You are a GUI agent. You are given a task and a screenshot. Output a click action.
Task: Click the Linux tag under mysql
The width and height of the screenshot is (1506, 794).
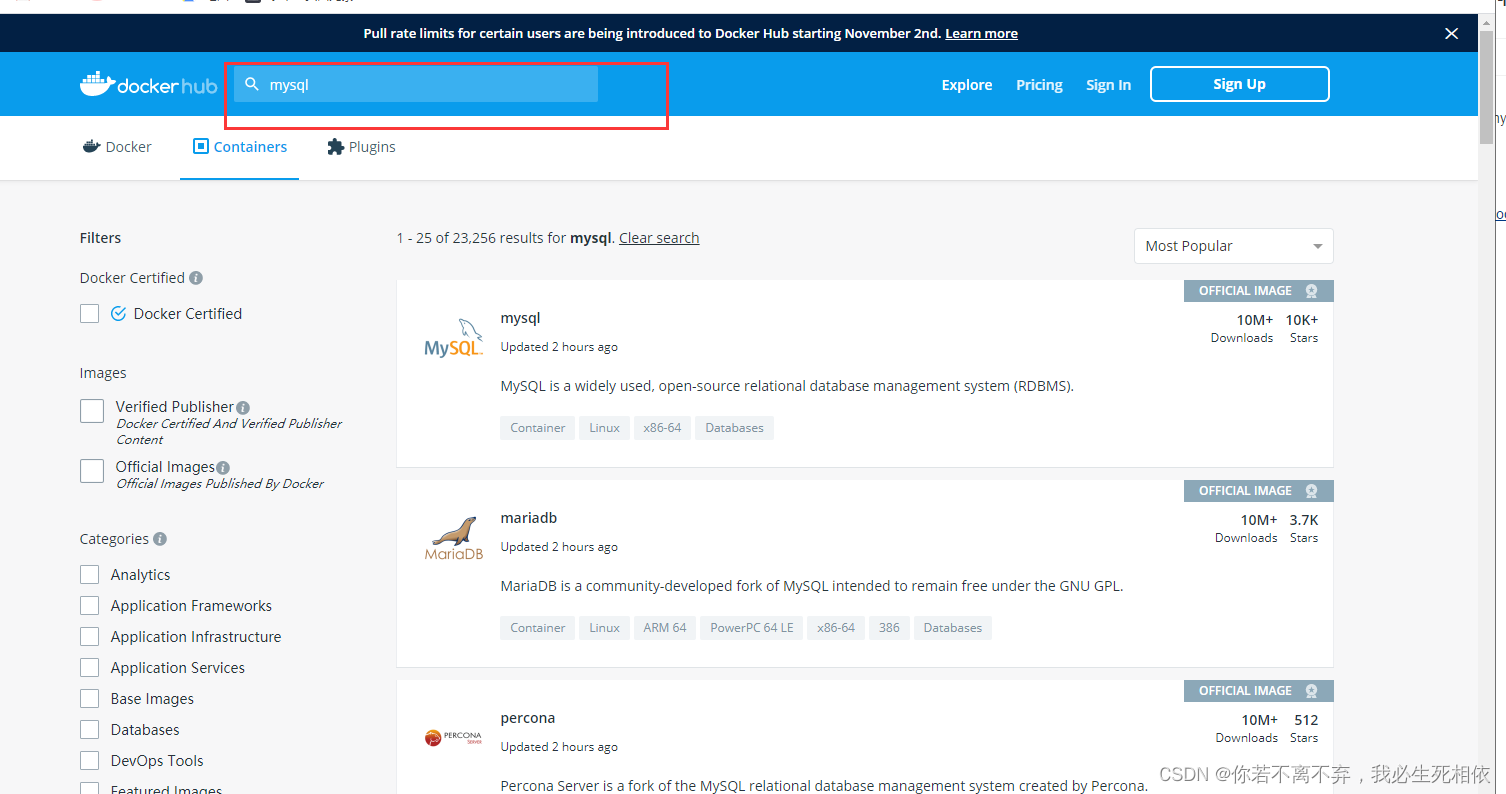[x=604, y=428]
